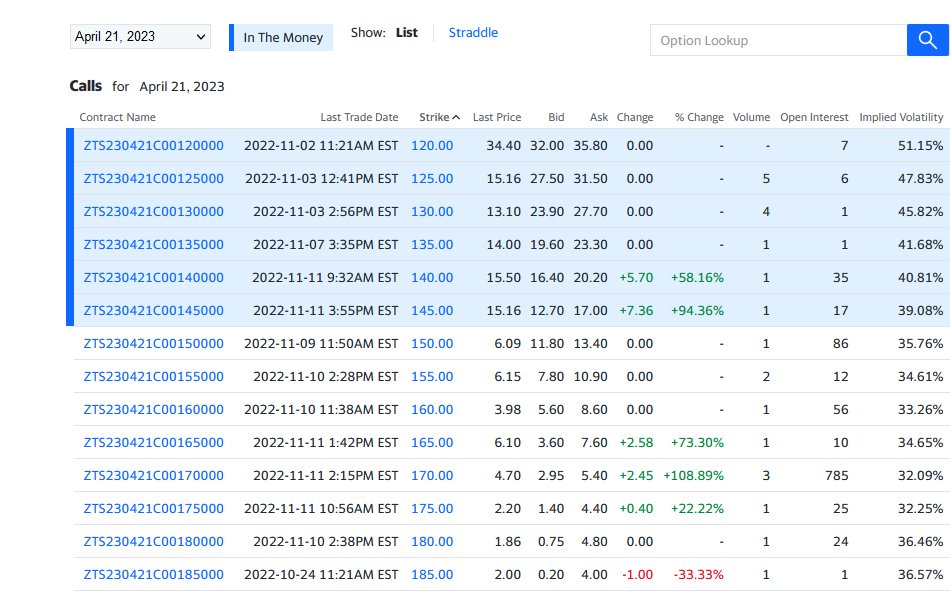Select the List view option
Image resolution: width=950 pixels, height=597 pixels.
[x=407, y=33]
